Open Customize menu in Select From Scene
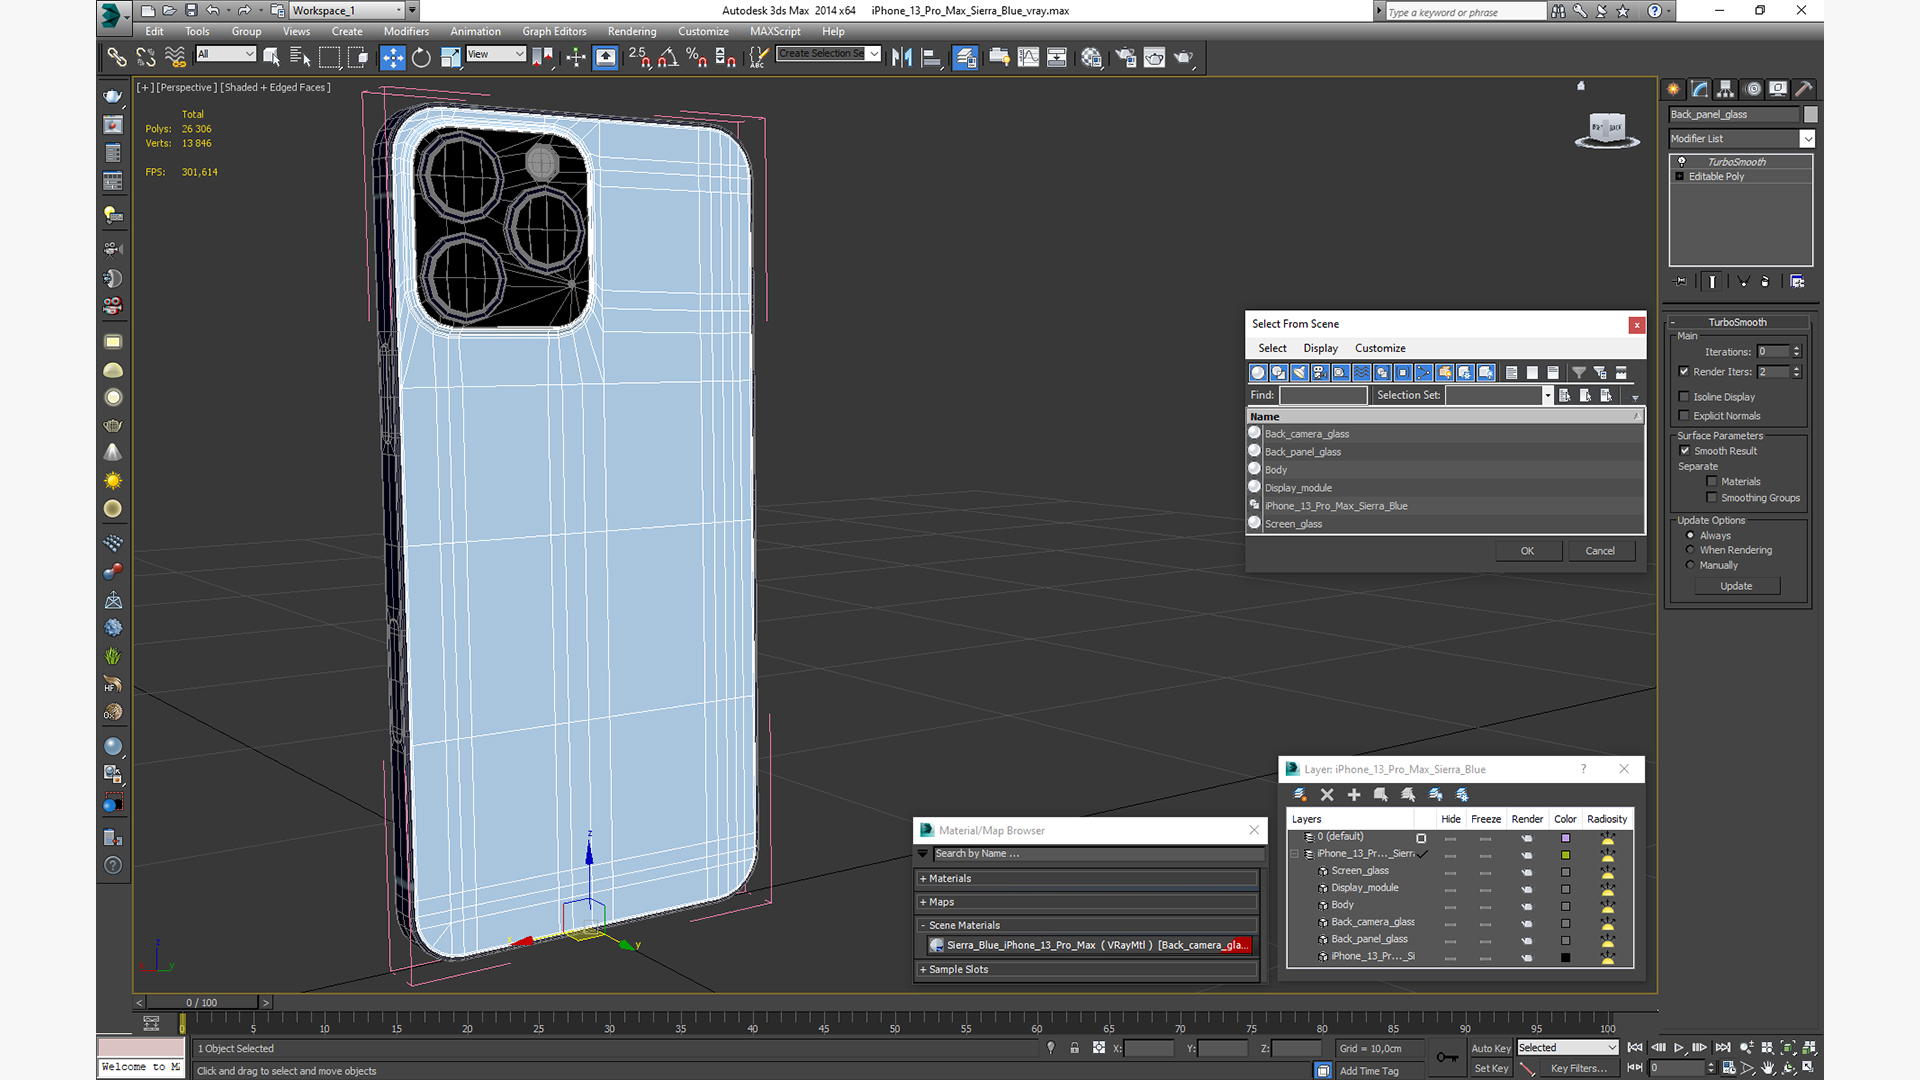Screen dimensions: 1920x1080 (1380, 348)
